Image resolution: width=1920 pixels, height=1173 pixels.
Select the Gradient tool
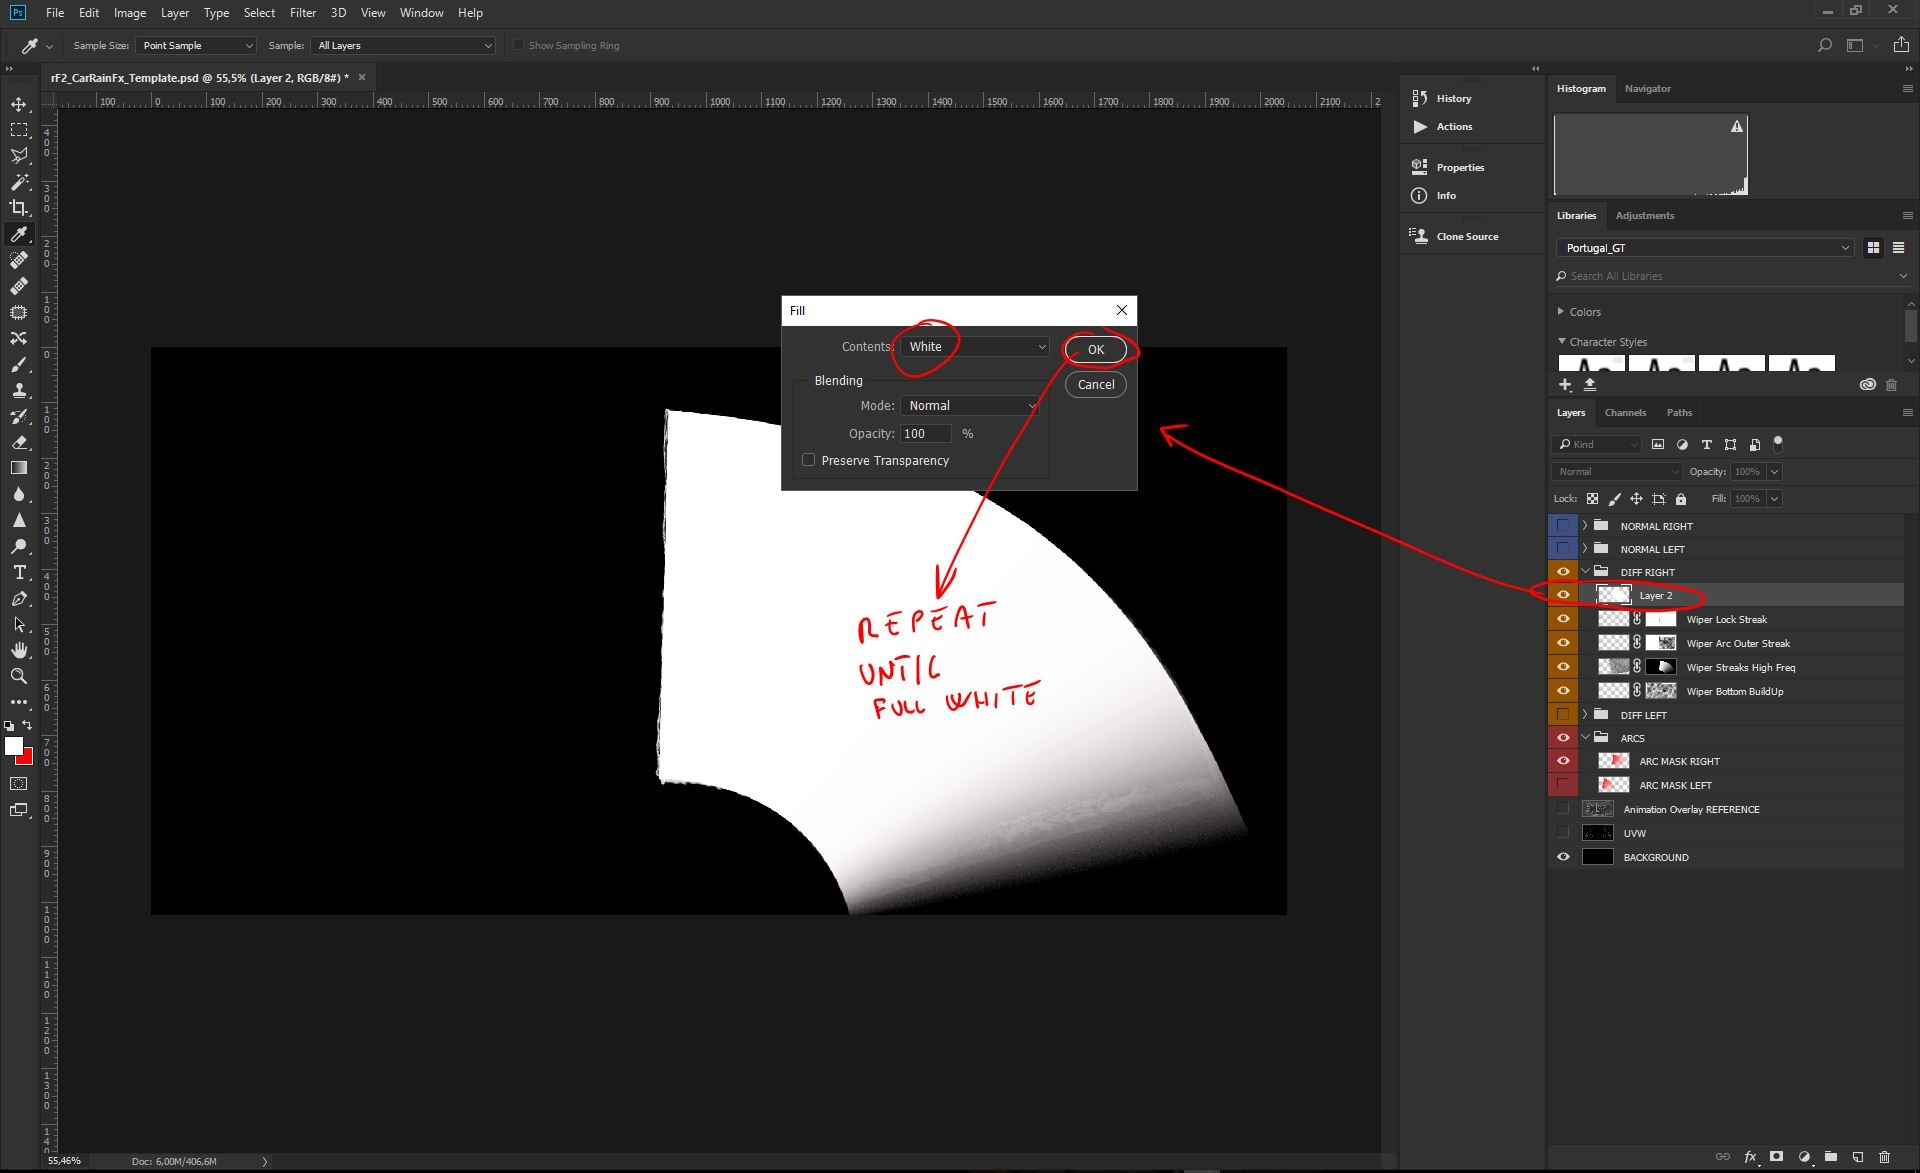(19, 468)
